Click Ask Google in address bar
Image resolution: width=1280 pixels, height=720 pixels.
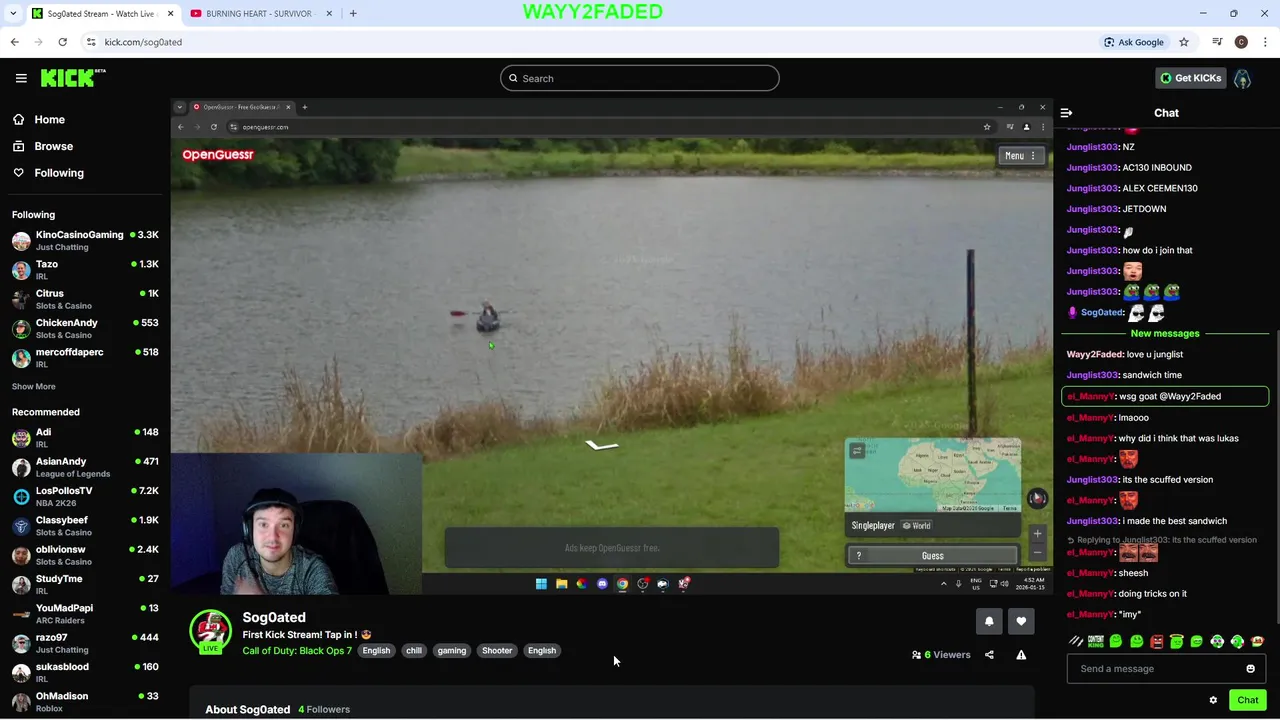point(1134,42)
